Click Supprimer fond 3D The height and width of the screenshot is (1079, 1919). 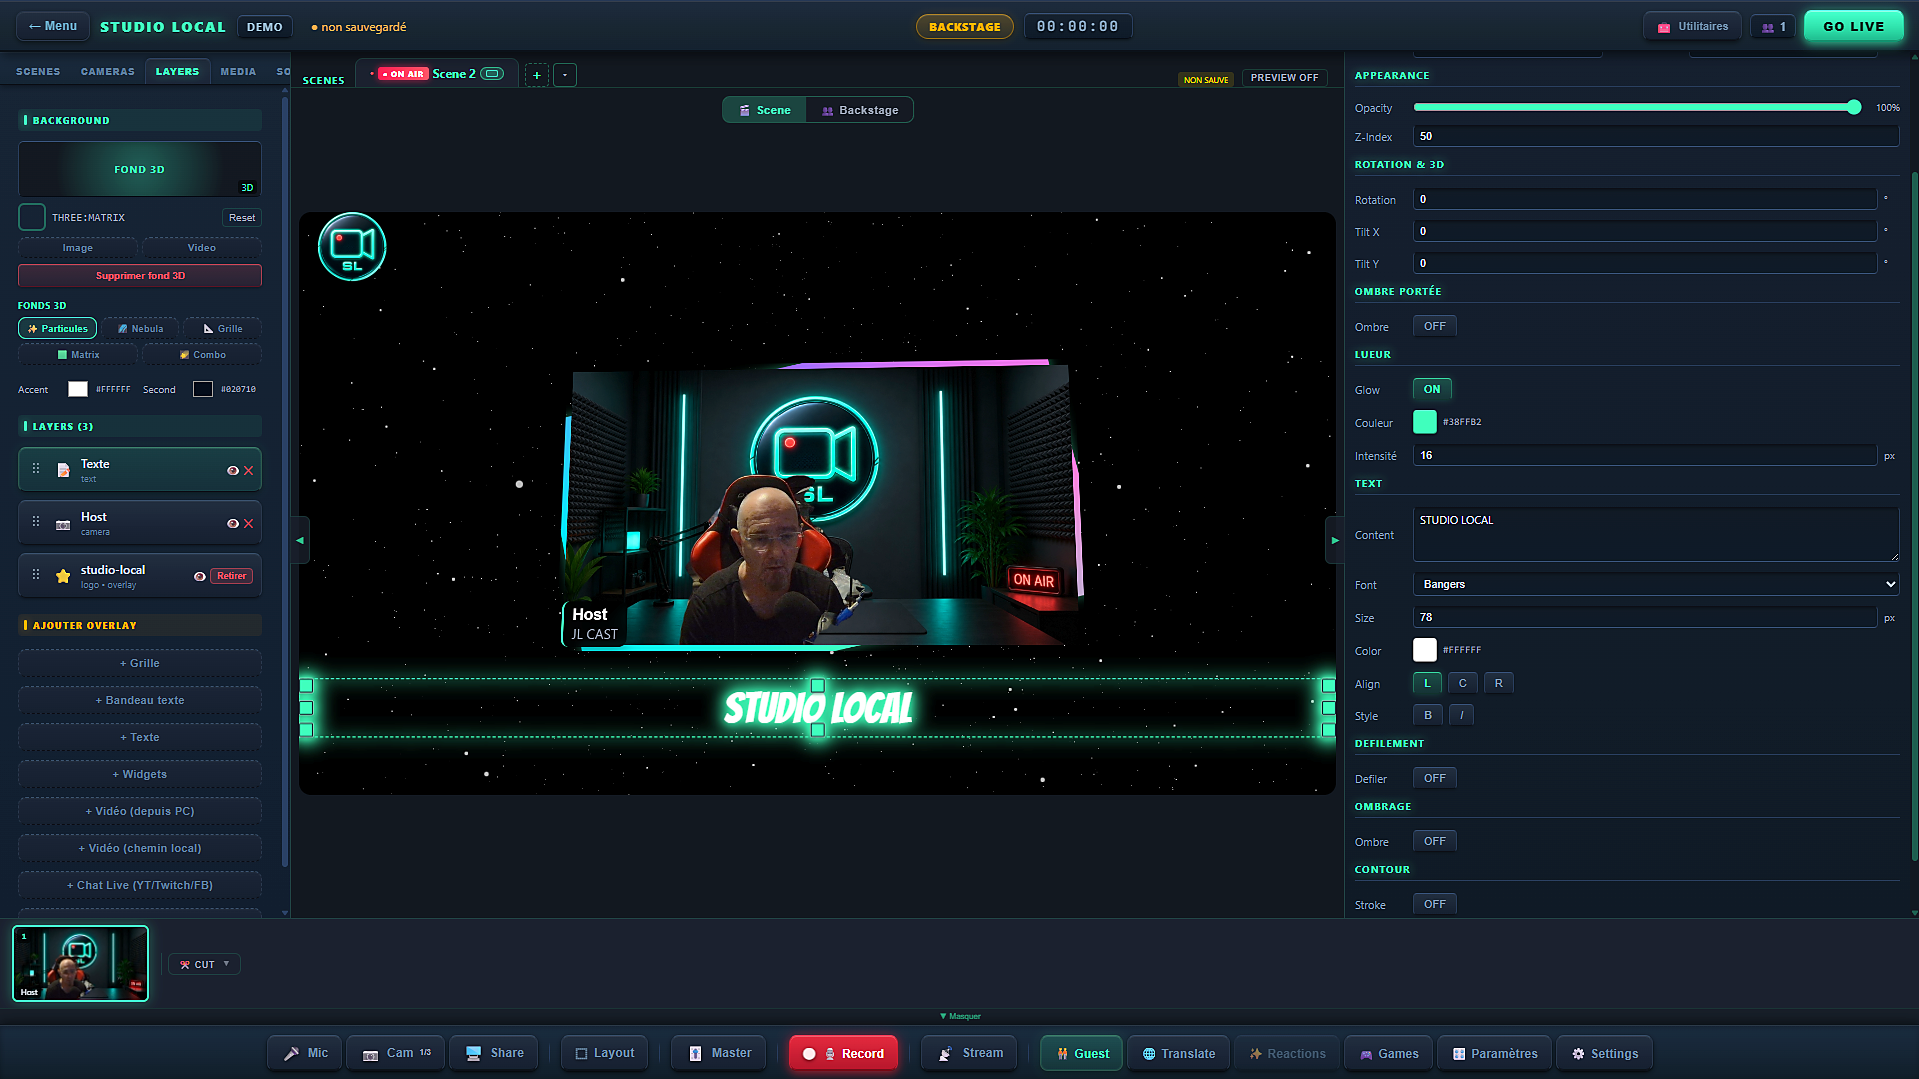coord(140,276)
